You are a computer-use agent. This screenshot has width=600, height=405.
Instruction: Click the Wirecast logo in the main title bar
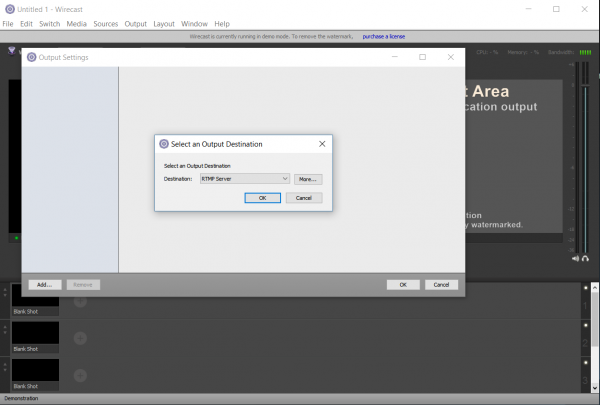(x=10, y=9)
